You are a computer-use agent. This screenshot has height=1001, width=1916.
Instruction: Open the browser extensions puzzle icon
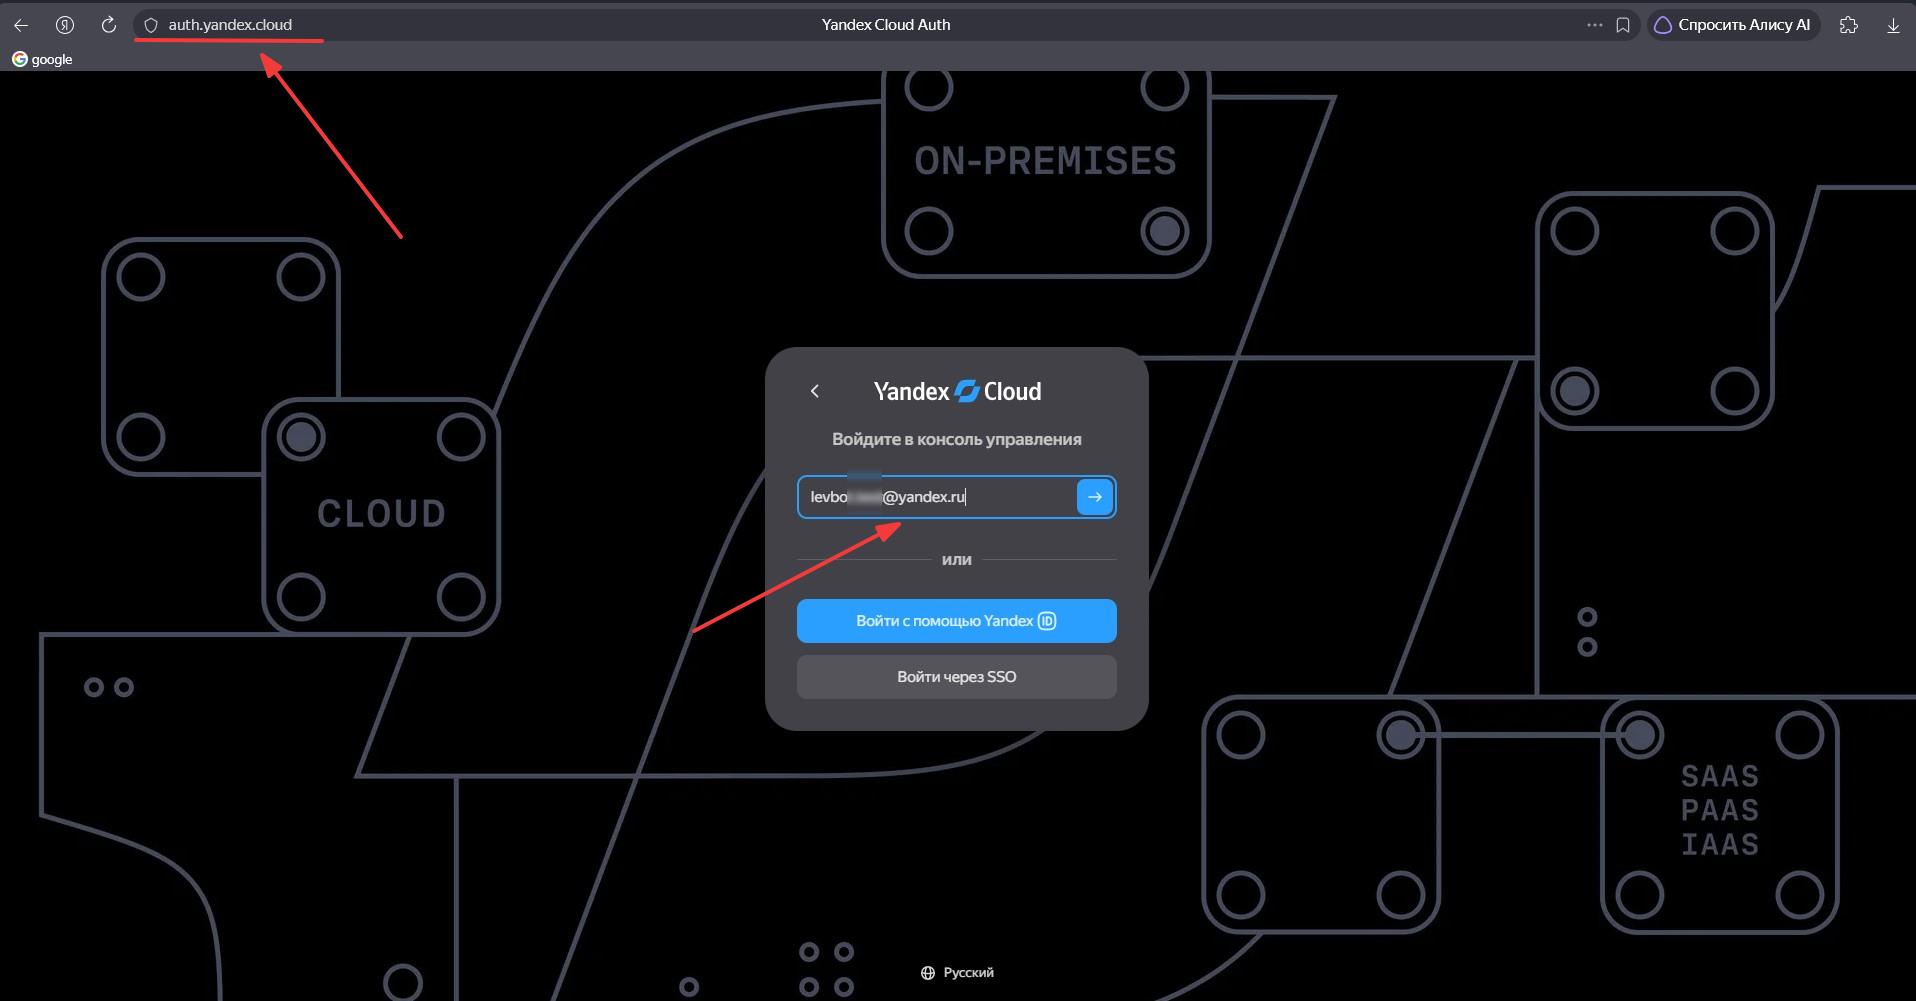pyautogui.click(x=1849, y=25)
